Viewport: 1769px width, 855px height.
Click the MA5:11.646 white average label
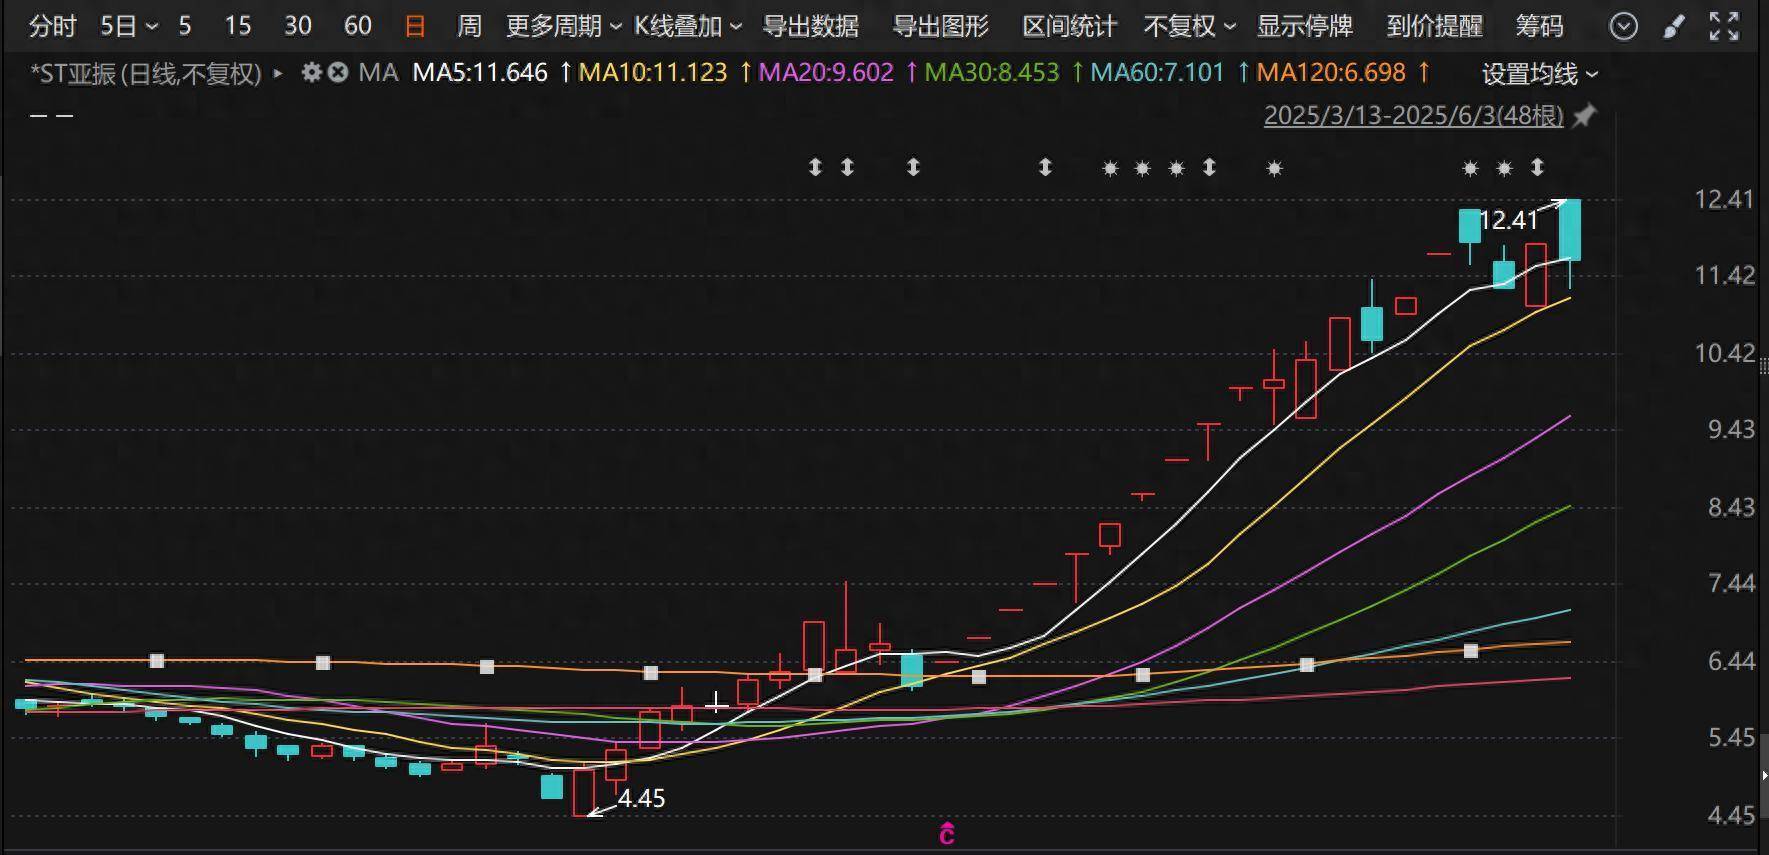tap(481, 73)
